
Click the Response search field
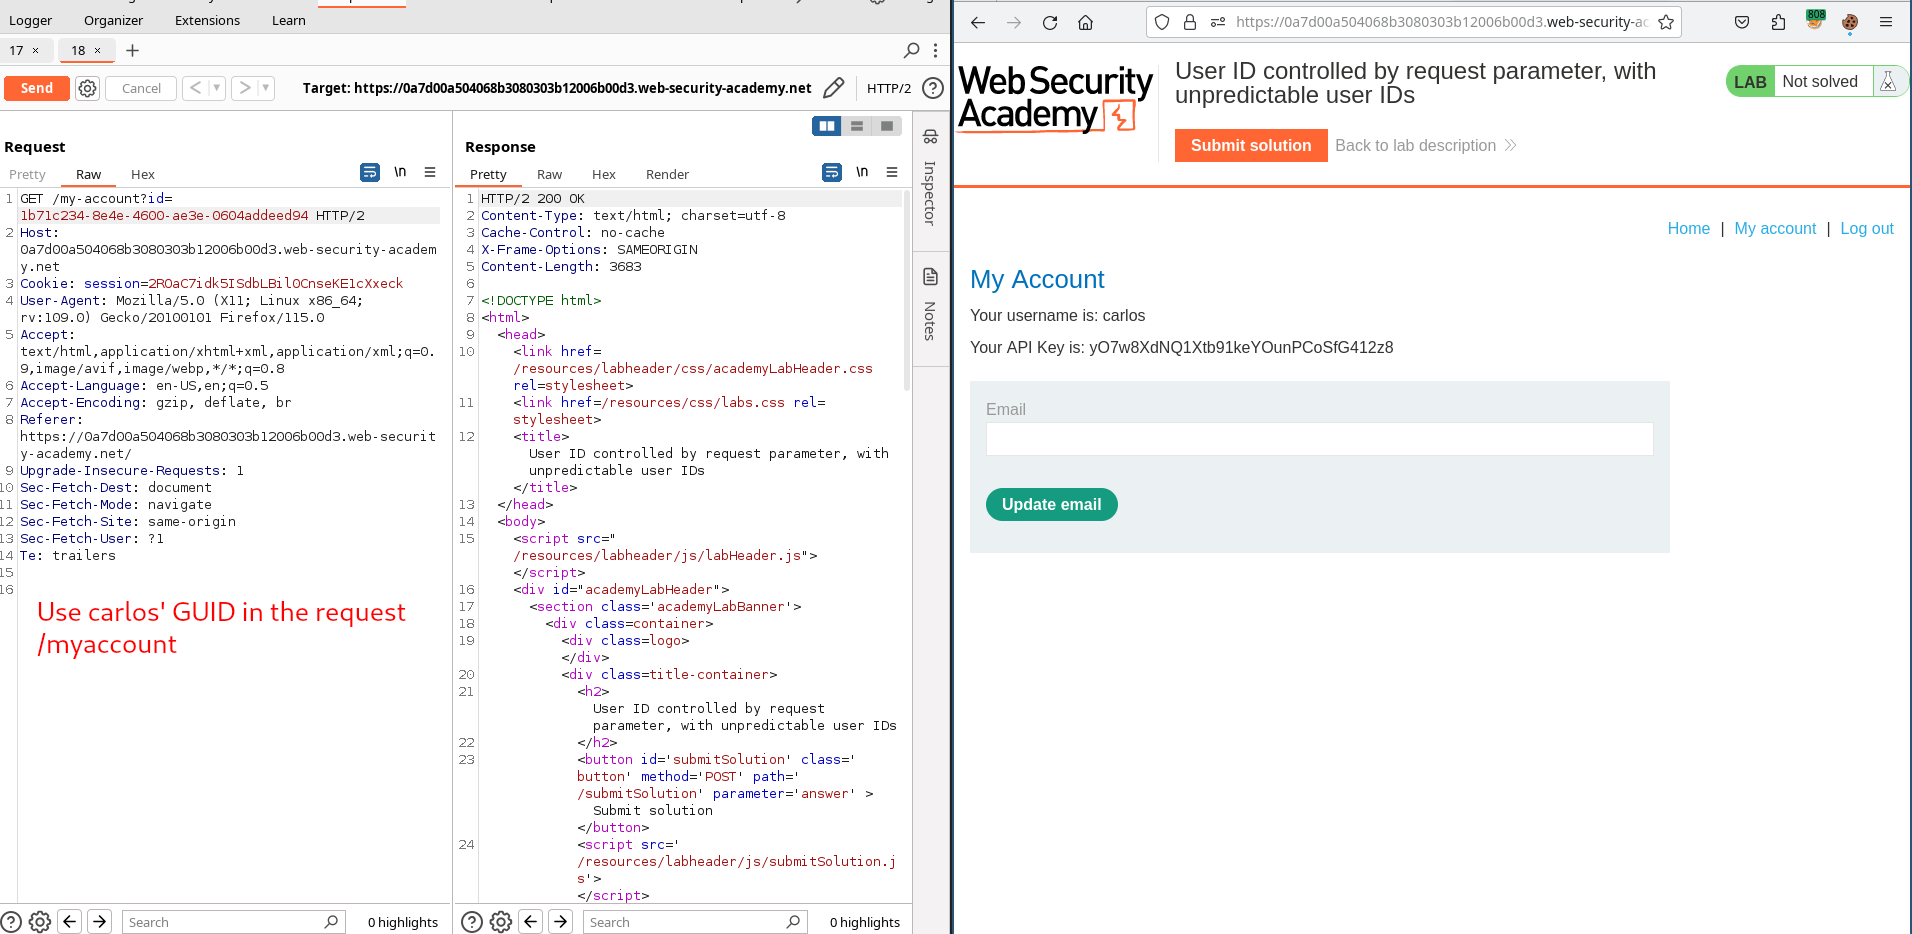pyautogui.click(x=695, y=922)
